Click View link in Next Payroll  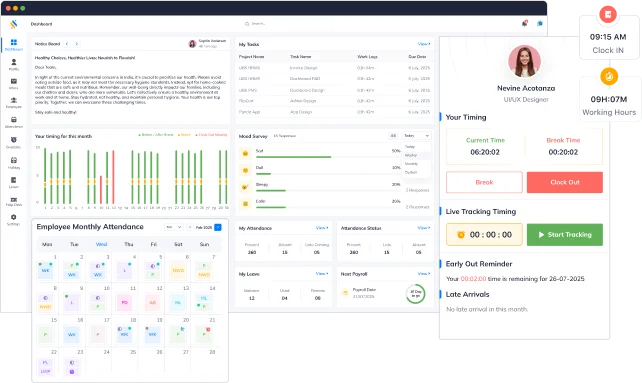pos(424,274)
